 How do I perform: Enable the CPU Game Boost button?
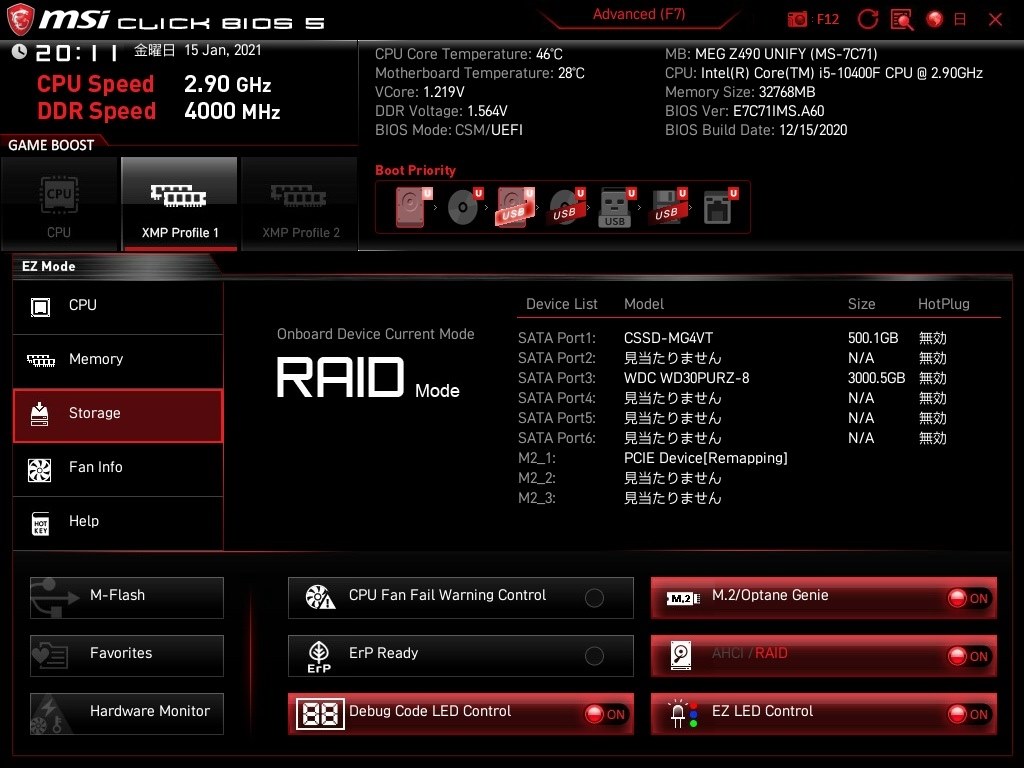pyautogui.click(x=59, y=204)
